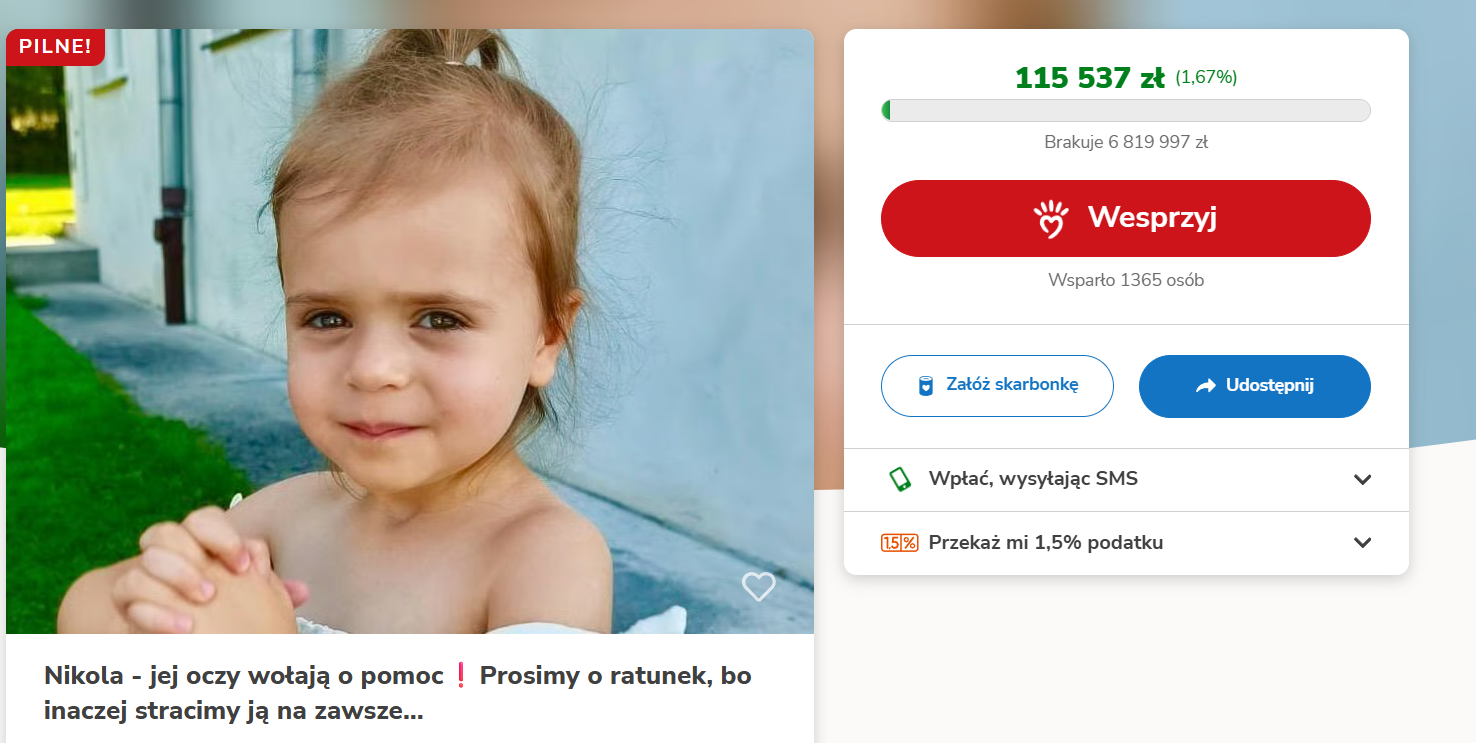Open Nikola's fundraiser photo
Viewport: 1476px width, 743px height.
410,330
